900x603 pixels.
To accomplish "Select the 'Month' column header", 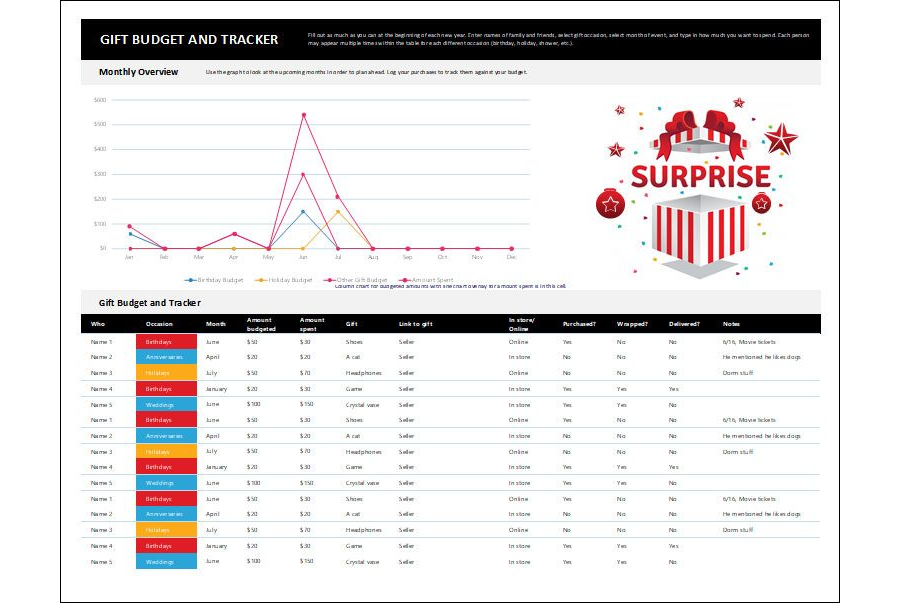I will [216, 324].
